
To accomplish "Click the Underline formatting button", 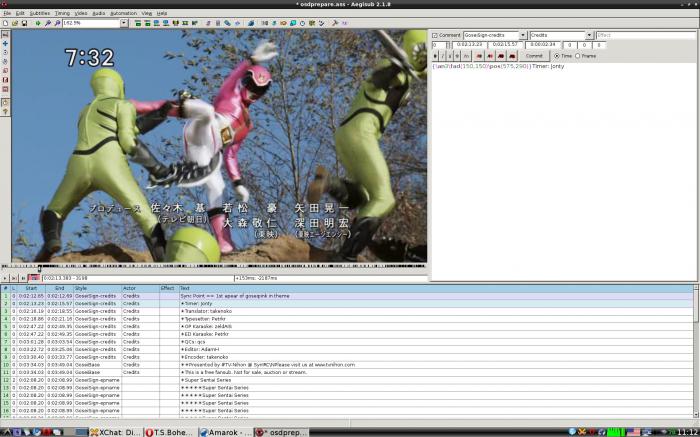I will click(450, 56).
